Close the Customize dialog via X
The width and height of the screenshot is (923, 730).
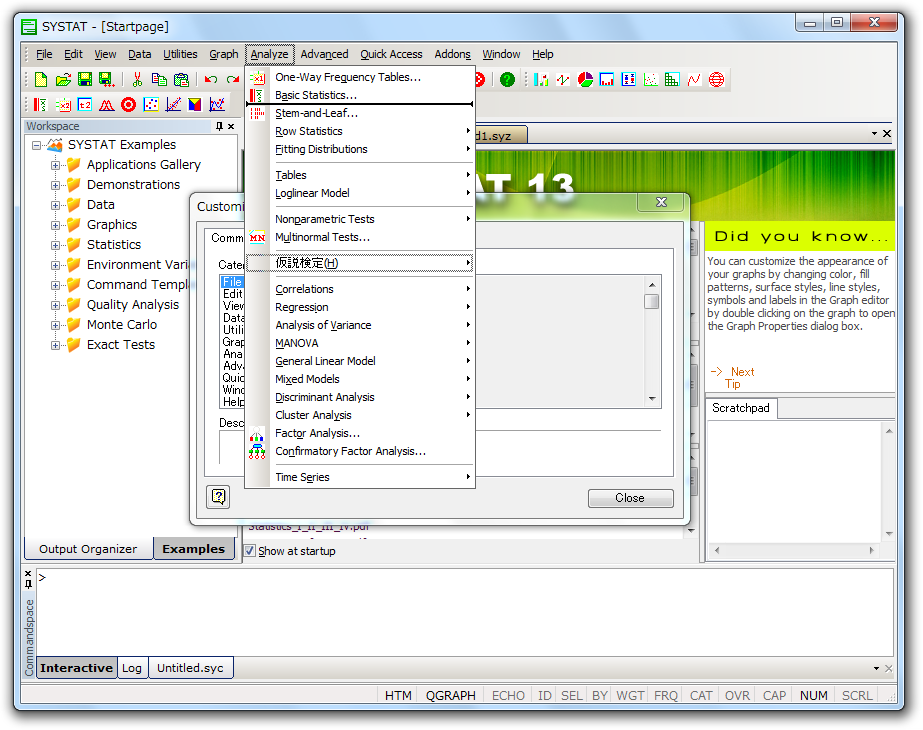(662, 202)
